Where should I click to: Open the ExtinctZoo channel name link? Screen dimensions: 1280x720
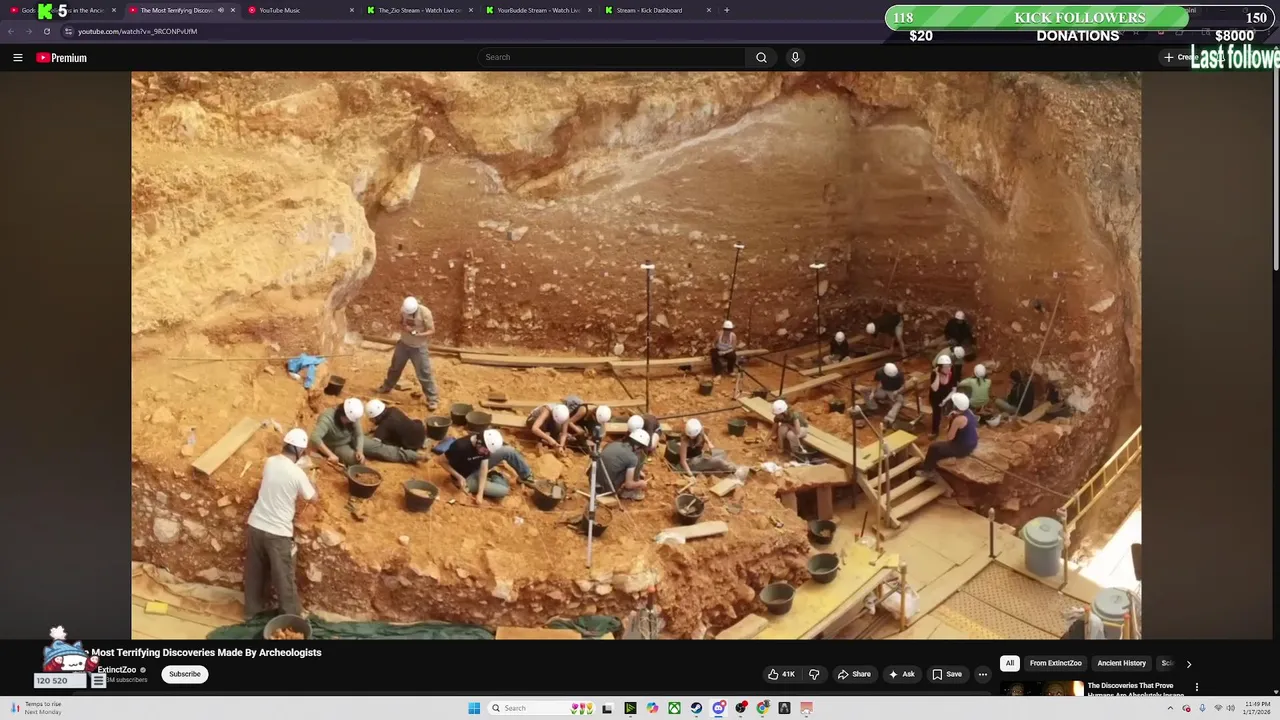pyautogui.click(x=117, y=670)
